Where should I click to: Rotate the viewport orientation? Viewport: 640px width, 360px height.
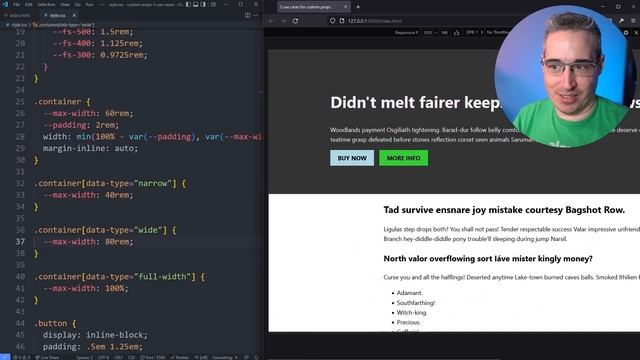456,33
